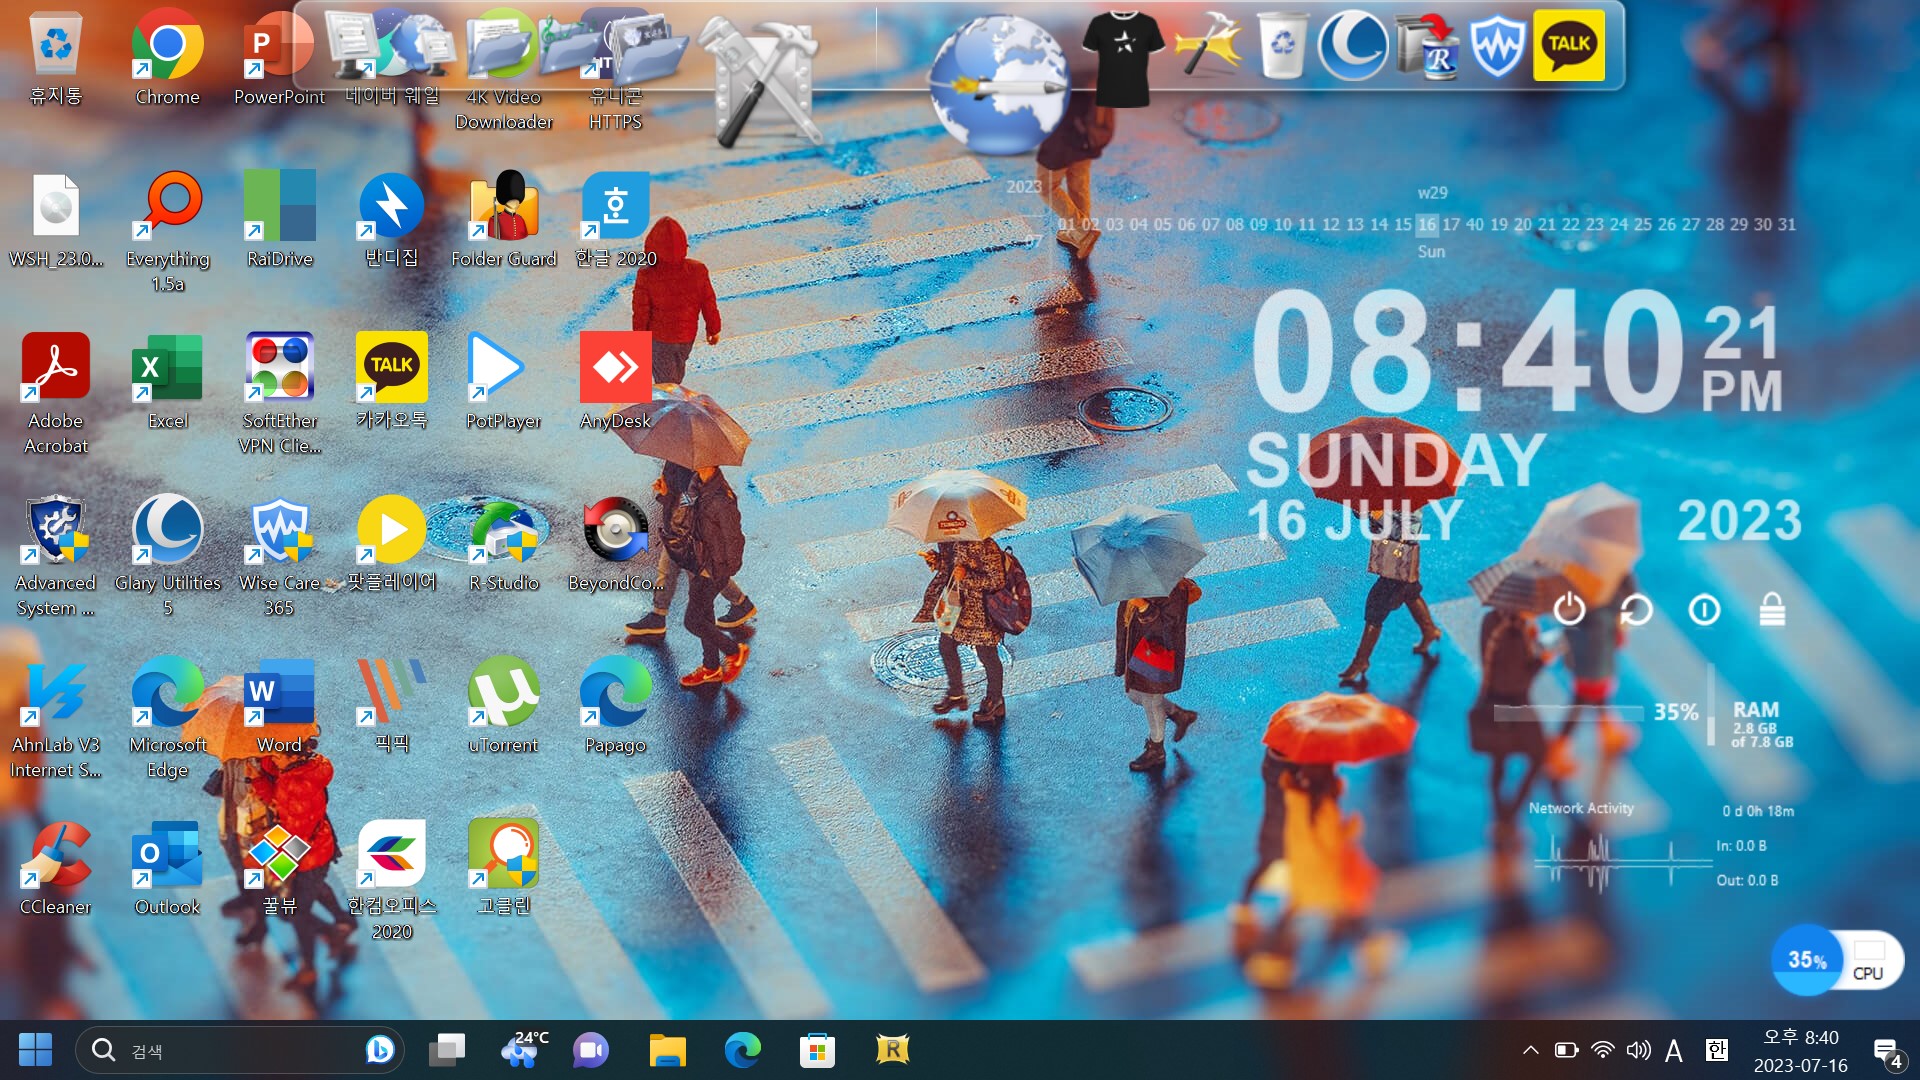The width and height of the screenshot is (1920, 1080).
Task: Launch 한컴오피스 2020 shortcut
Action: coord(391,880)
